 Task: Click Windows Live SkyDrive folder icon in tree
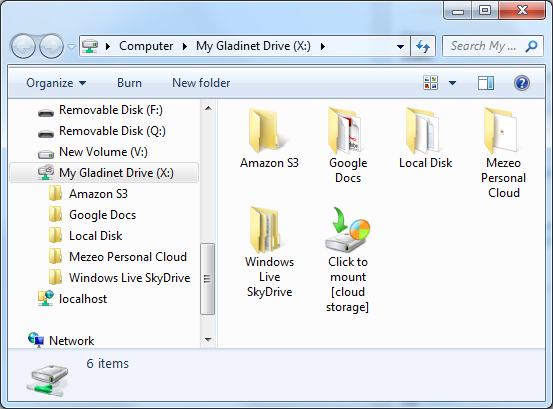click(x=56, y=277)
